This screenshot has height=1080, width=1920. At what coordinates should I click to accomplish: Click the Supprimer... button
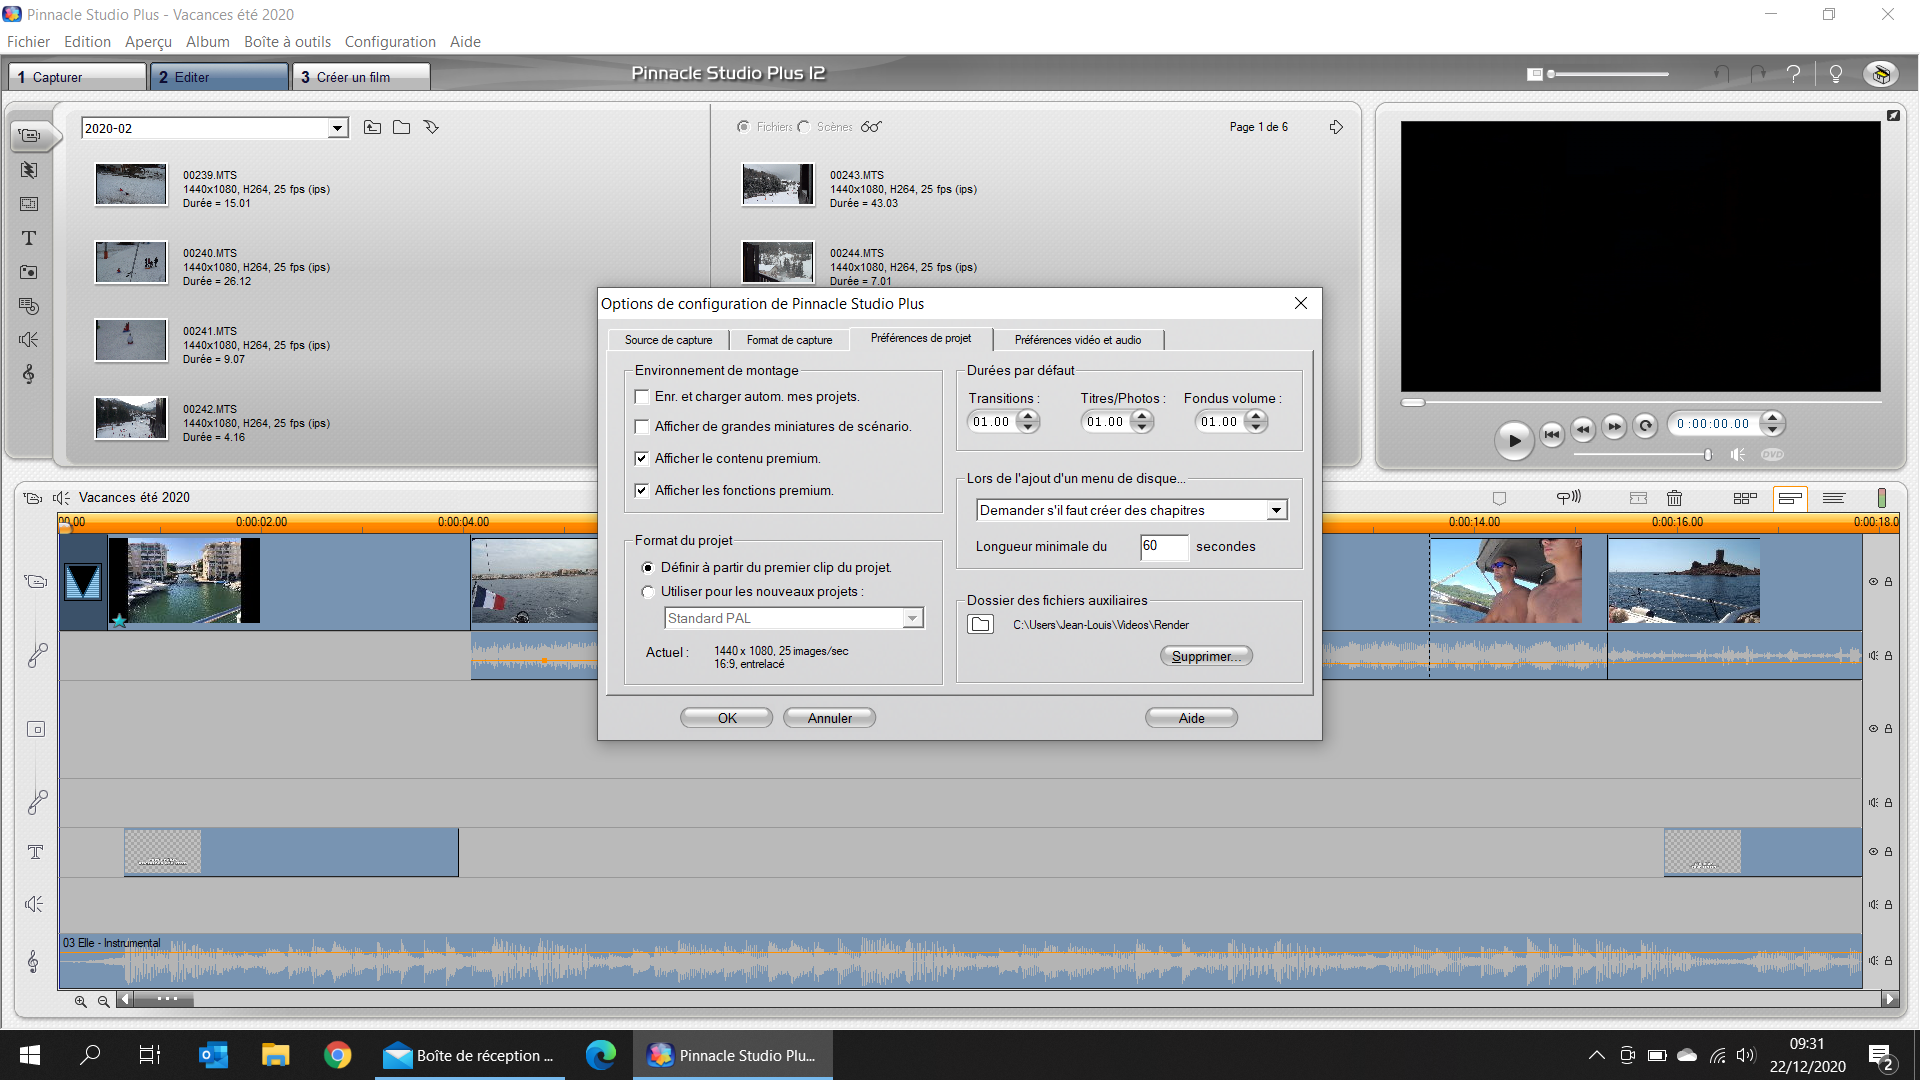coord(1206,656)
